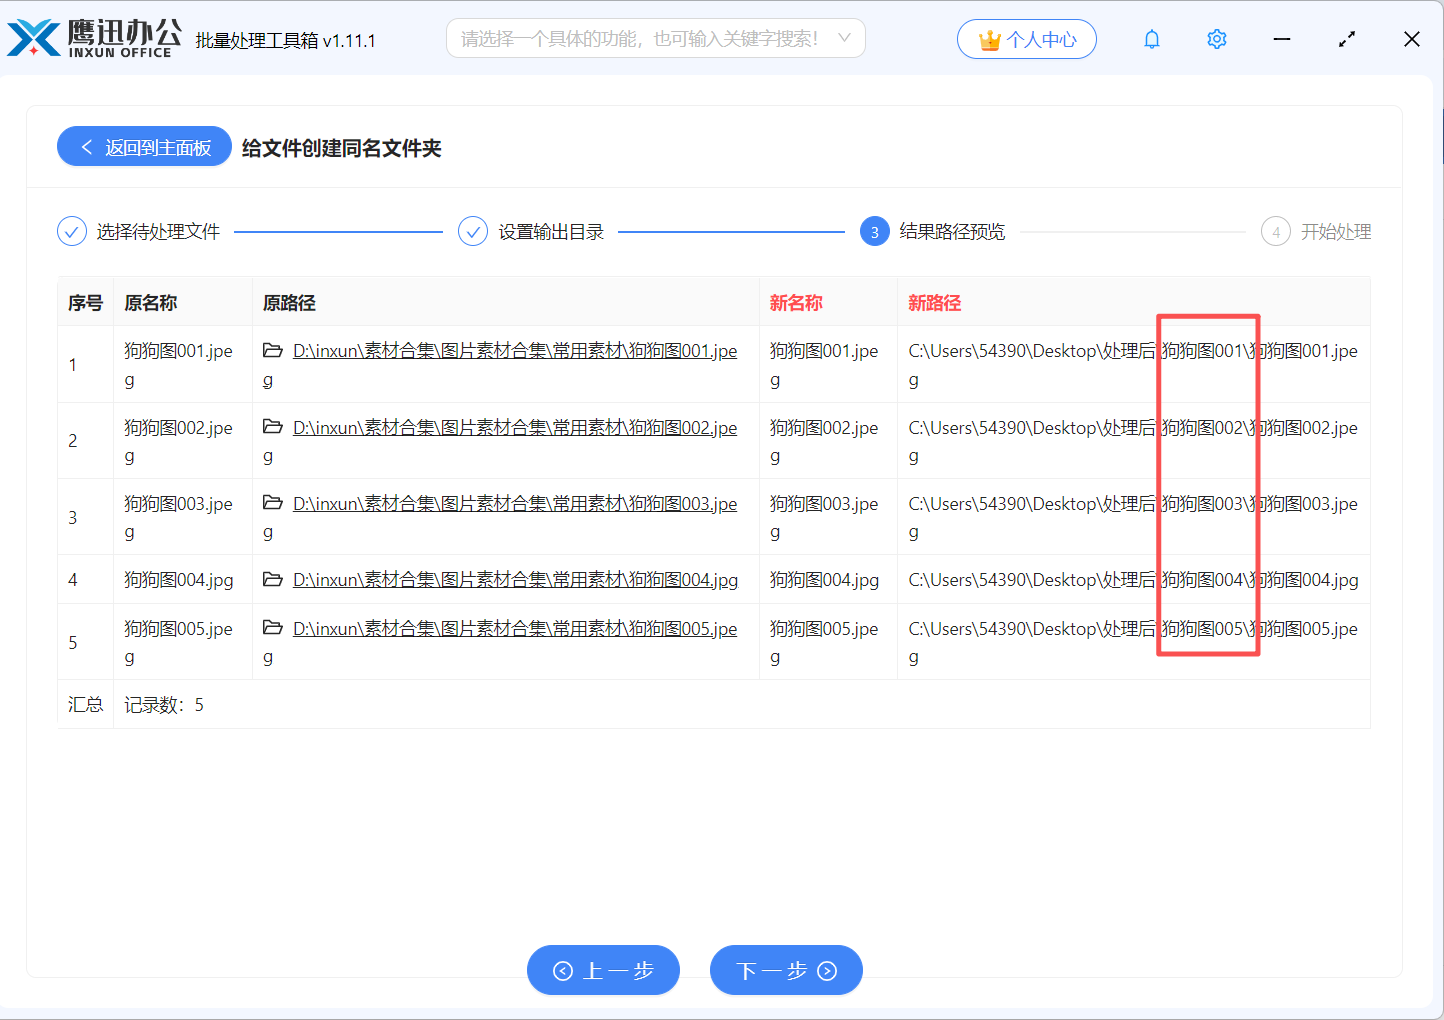Image resolution: width=1444 pixels, height=1020 pixels.
Task: Open folder icon for 狗狗图002 path
Action: click(x=272, y=427)
